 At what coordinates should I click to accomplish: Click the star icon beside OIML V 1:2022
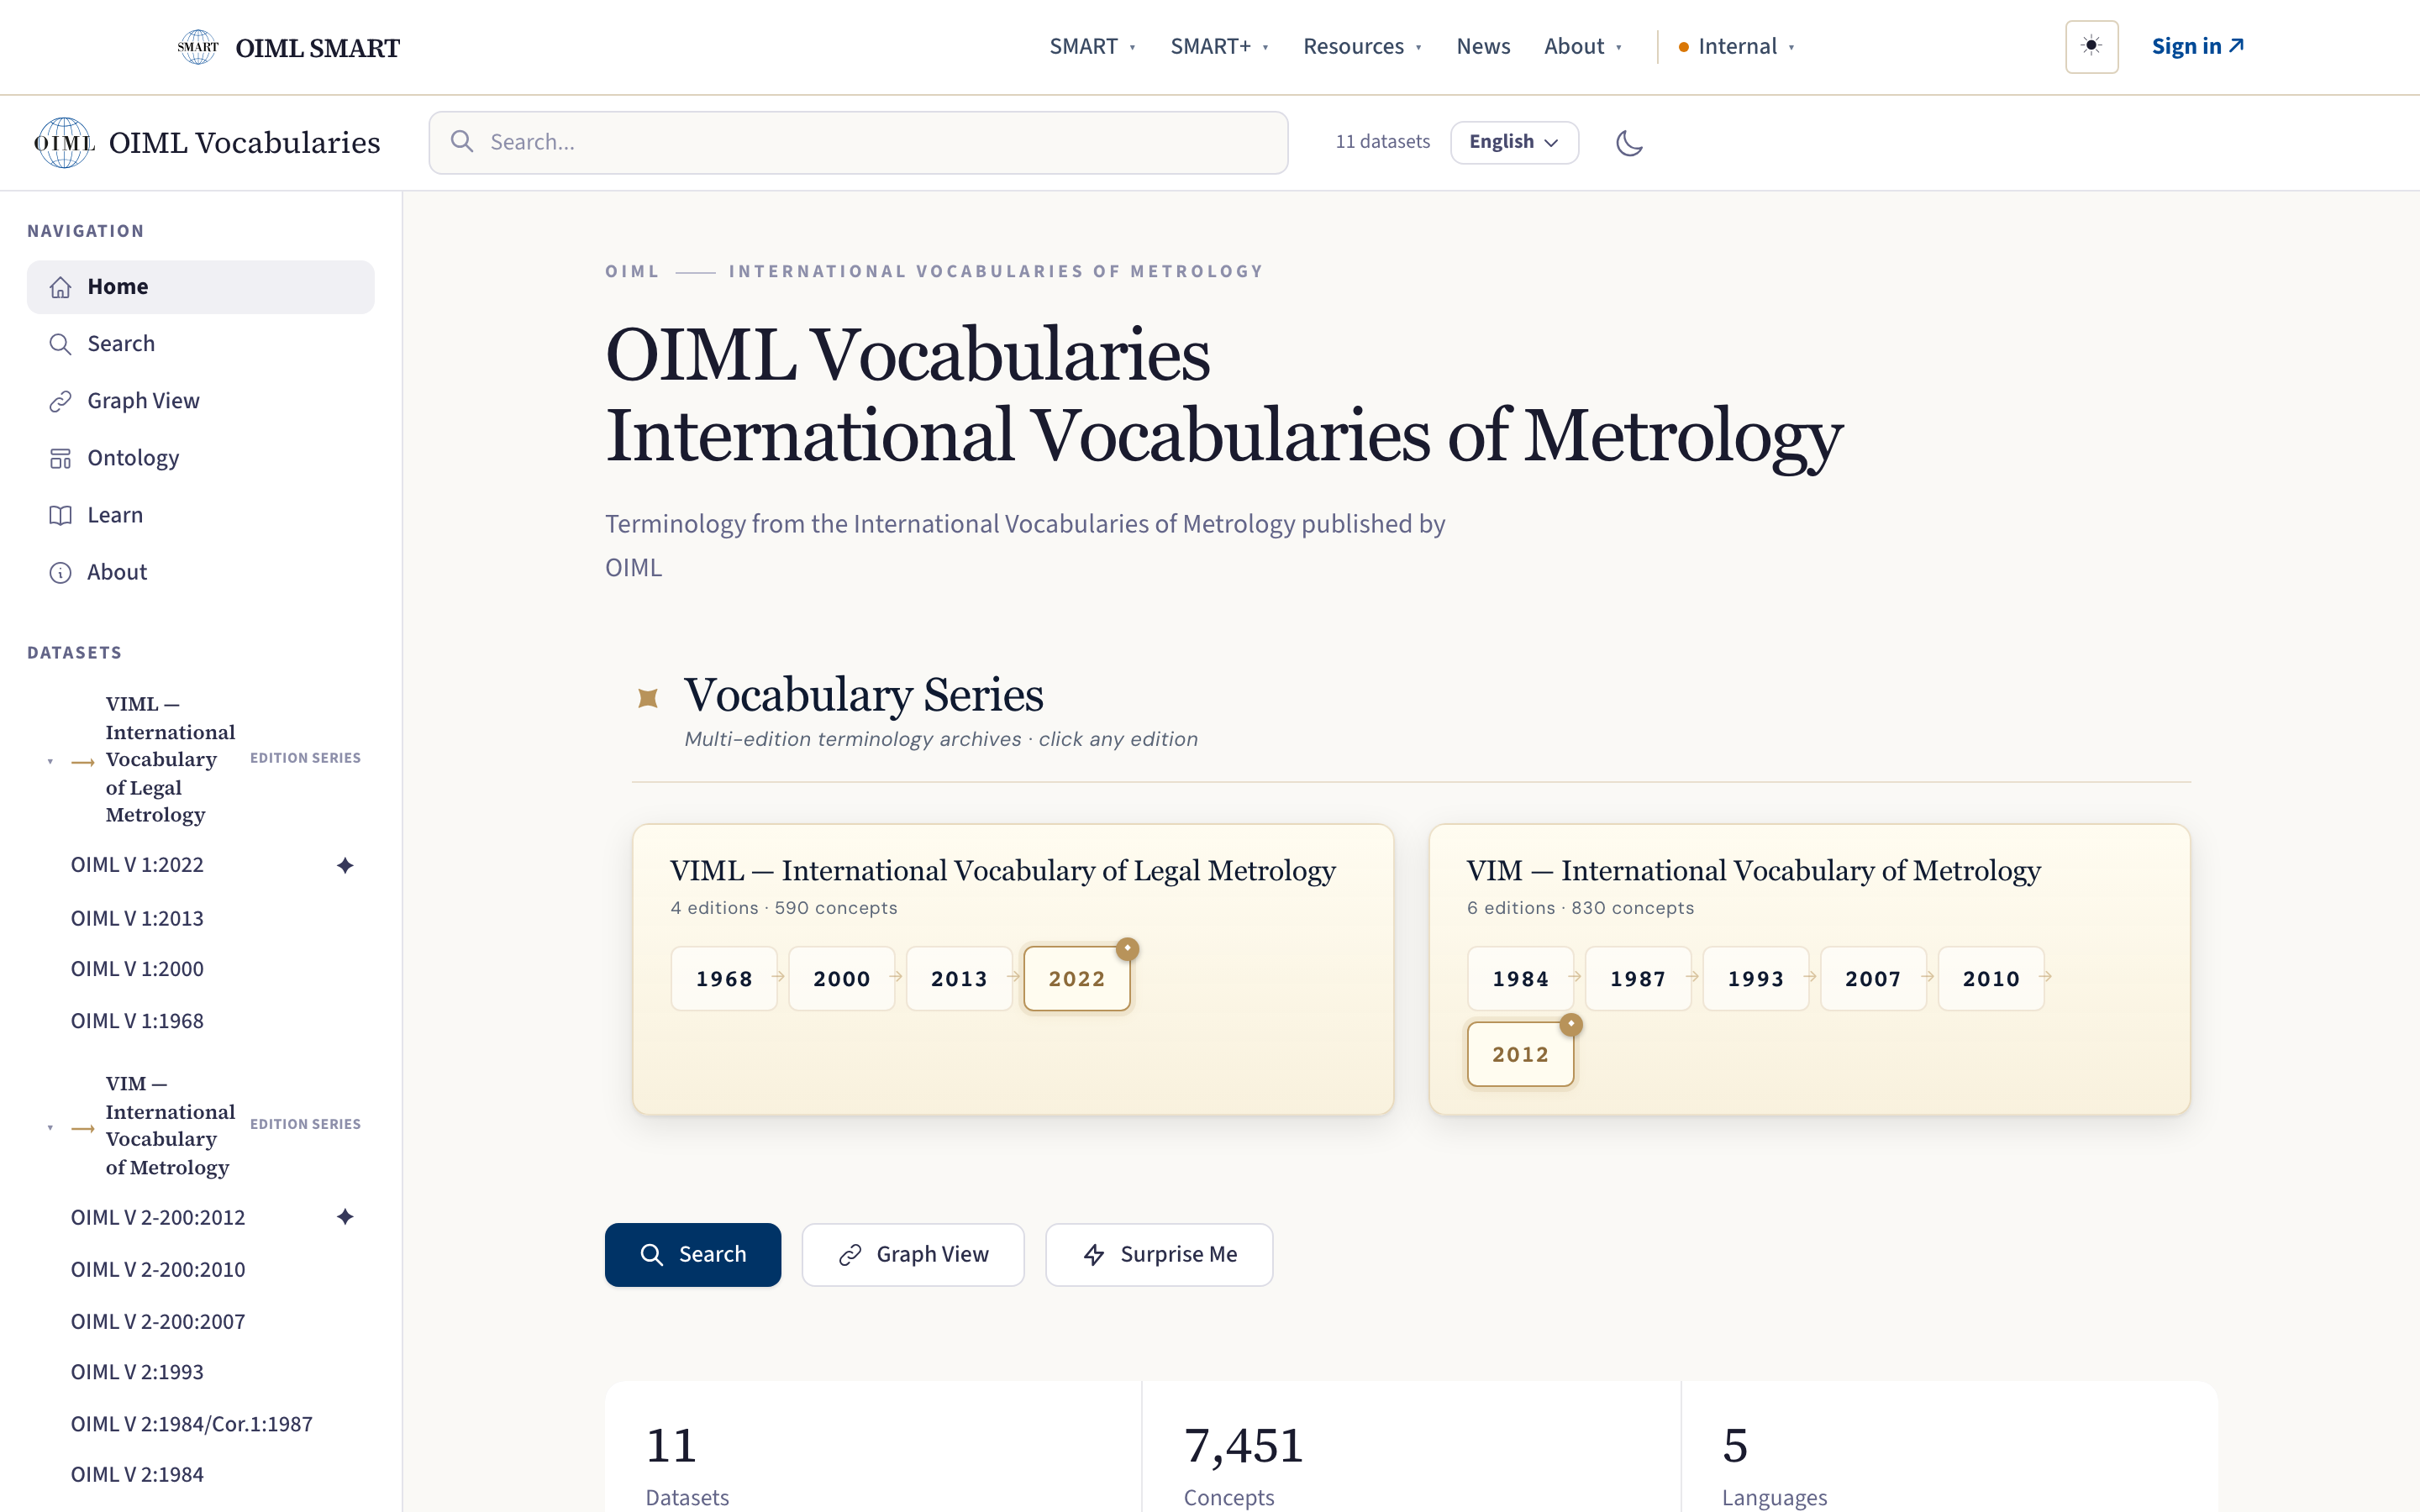click(x=345, y=865)
